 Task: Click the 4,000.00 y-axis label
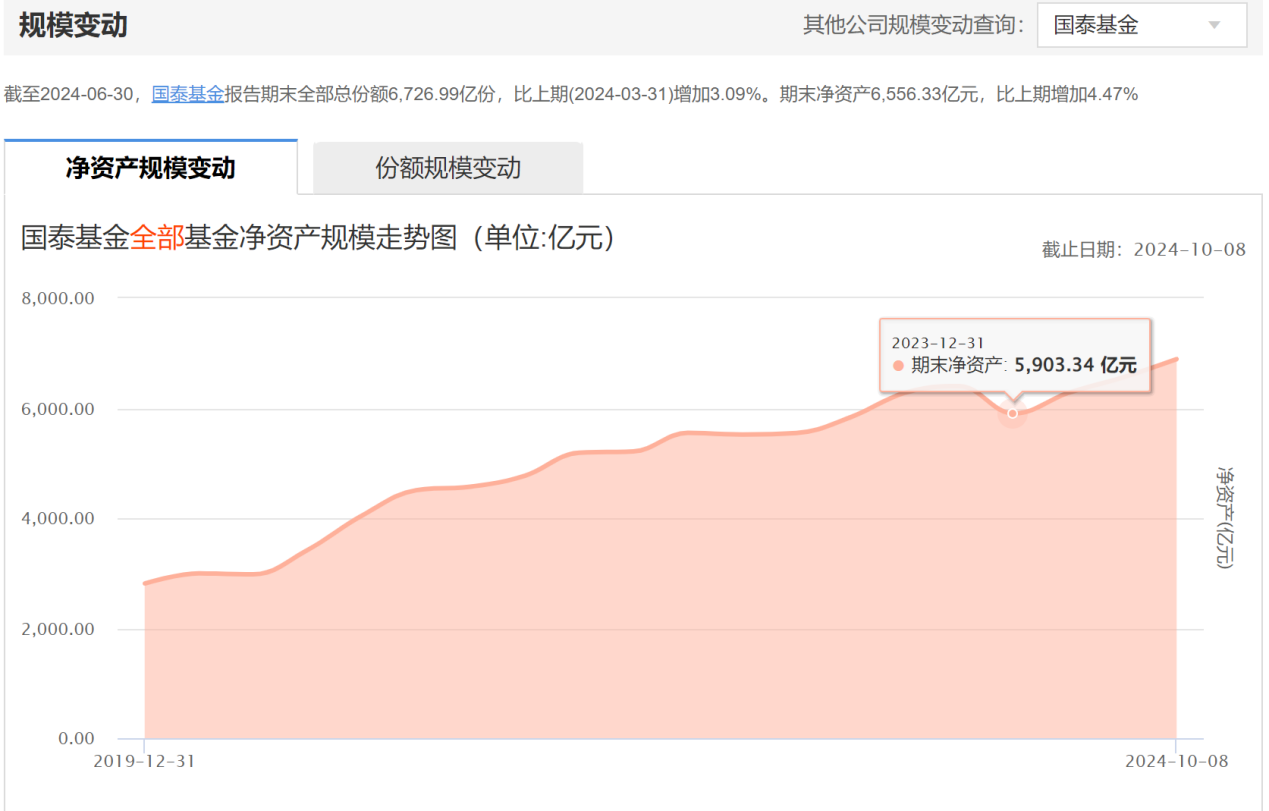point(57,519)
